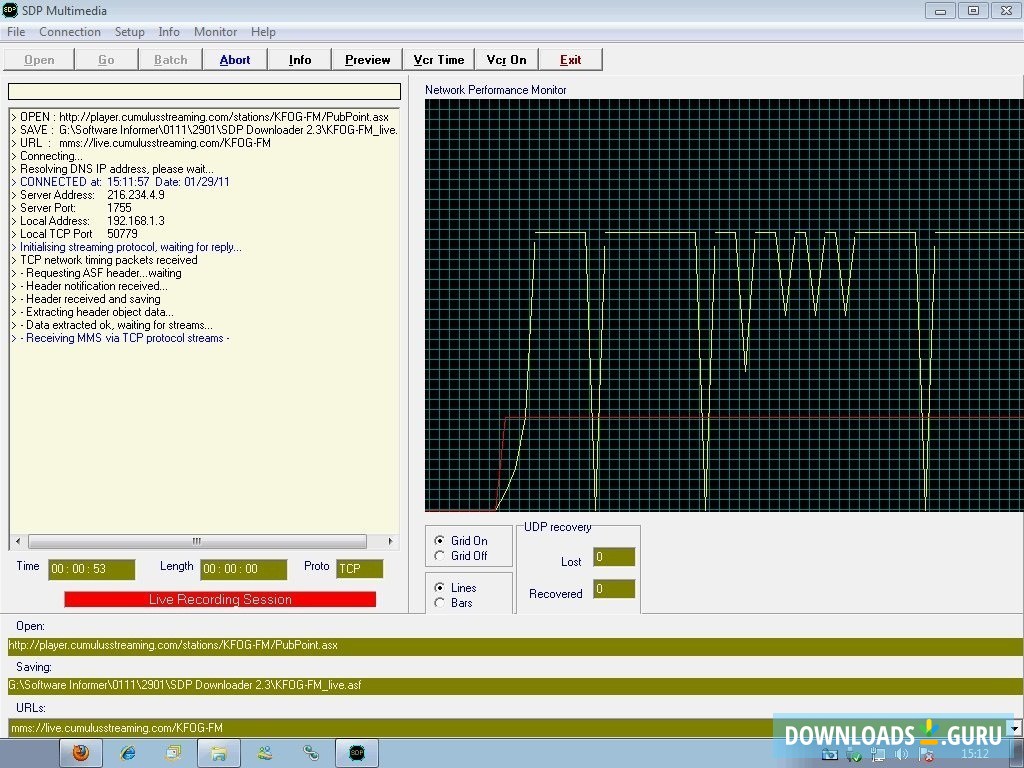Open the Monitor menu
This screenshot has width=1024, height=768.
[x=215, y=31]
